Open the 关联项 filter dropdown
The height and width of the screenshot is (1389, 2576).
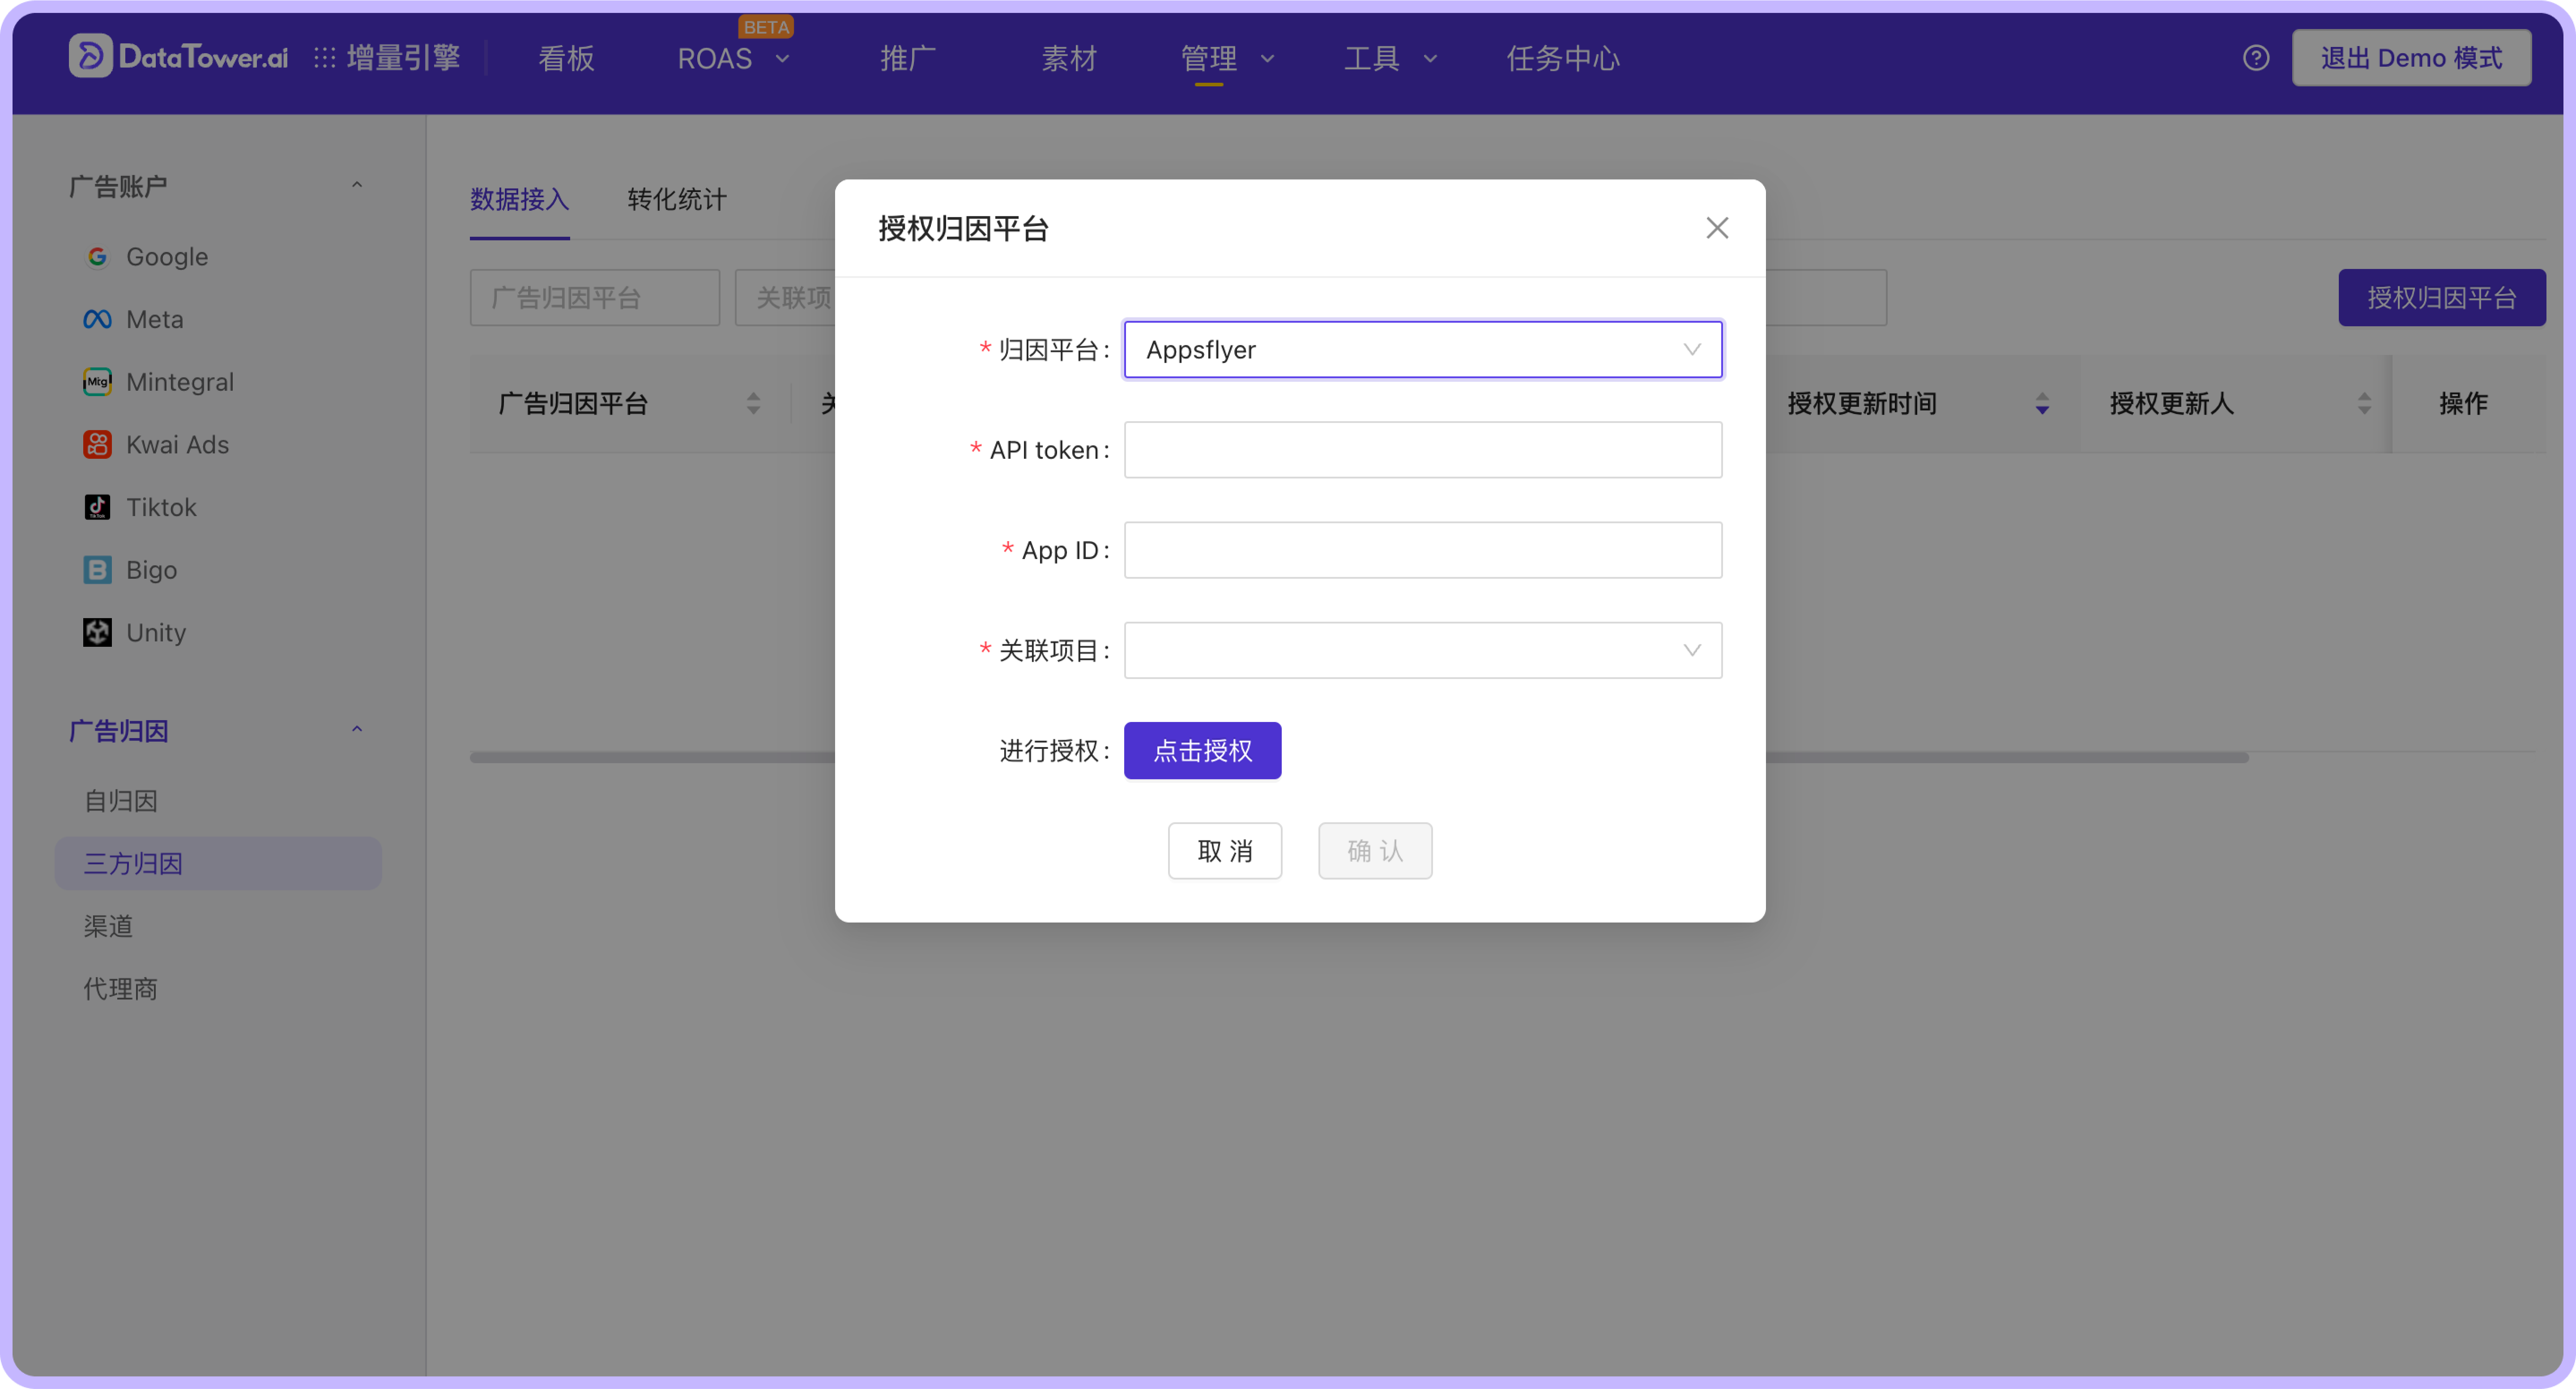[786, 298]
